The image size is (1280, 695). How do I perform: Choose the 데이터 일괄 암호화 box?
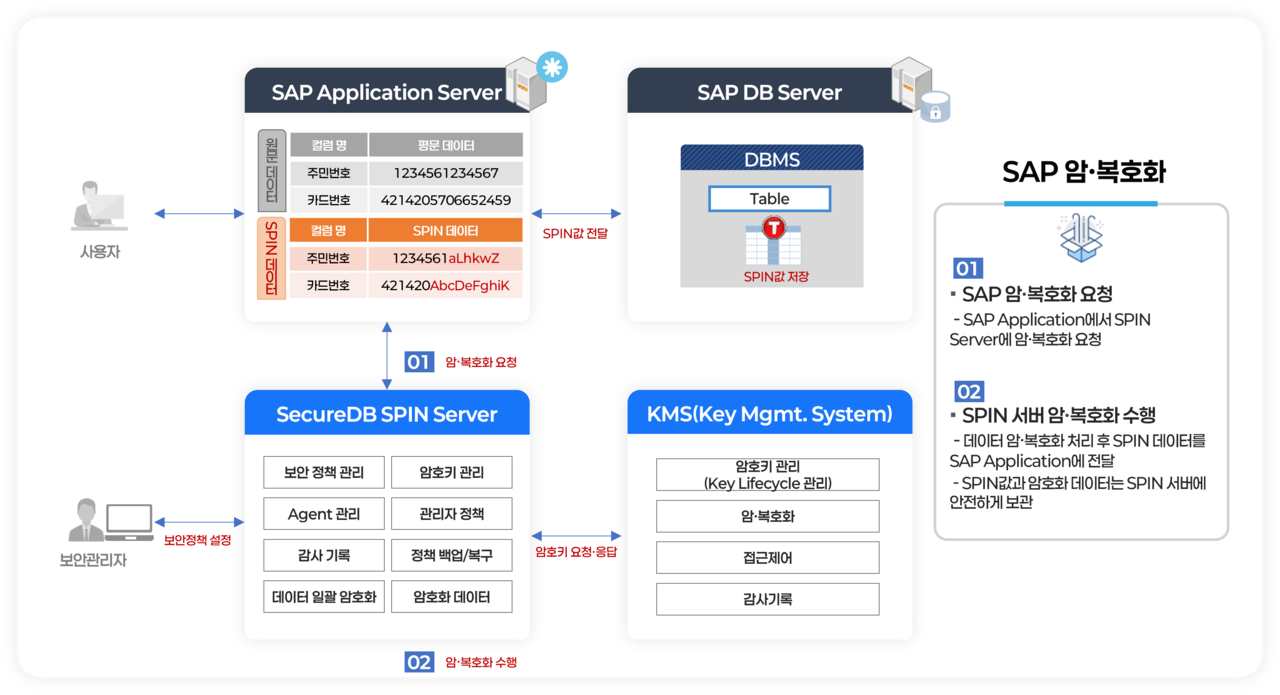324,597
